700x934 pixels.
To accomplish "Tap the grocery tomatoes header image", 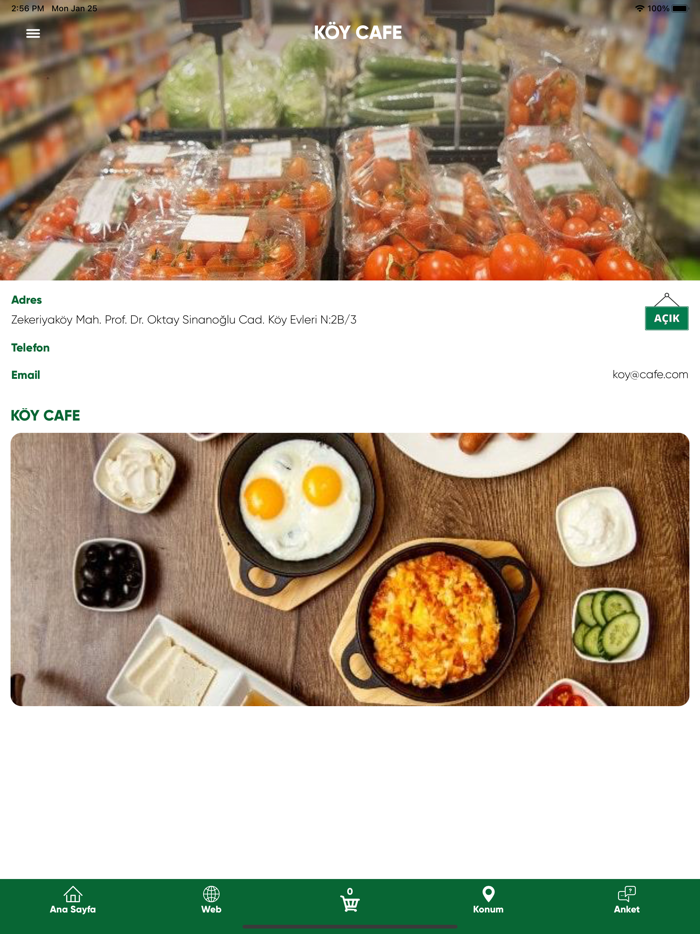I will coord(350,140).
